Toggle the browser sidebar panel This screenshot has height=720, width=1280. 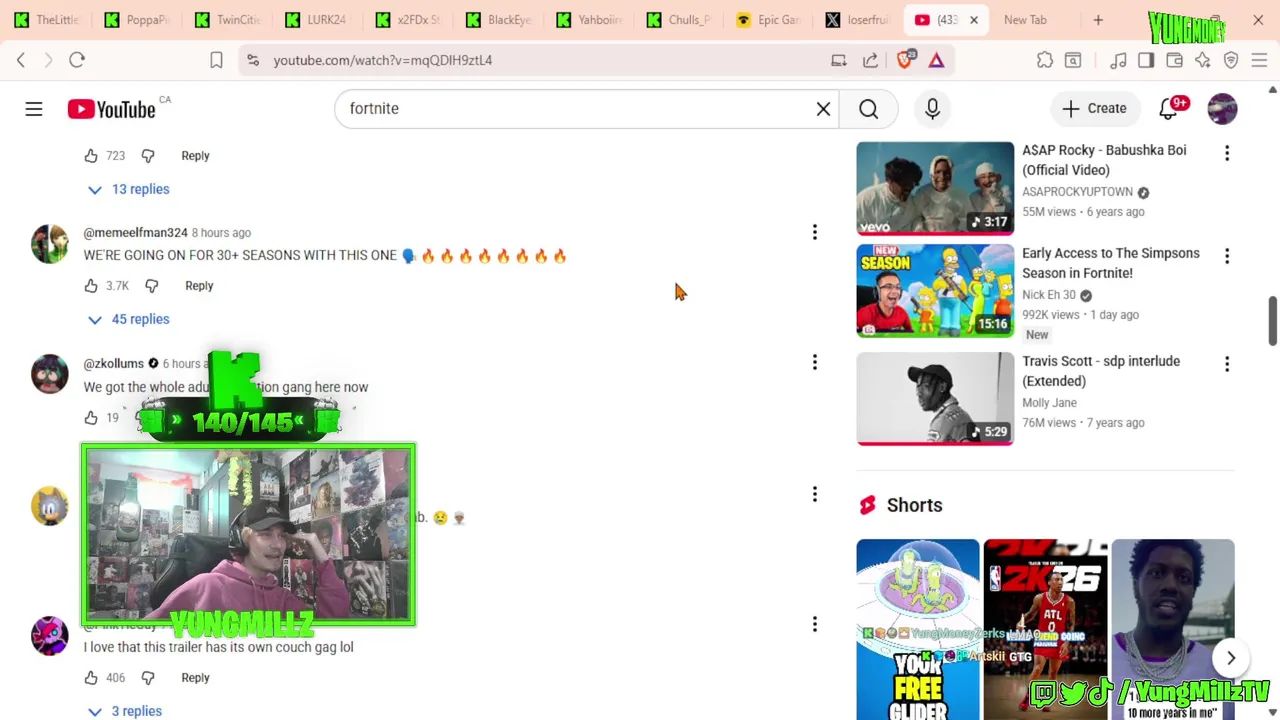(x=1146, y=60)
